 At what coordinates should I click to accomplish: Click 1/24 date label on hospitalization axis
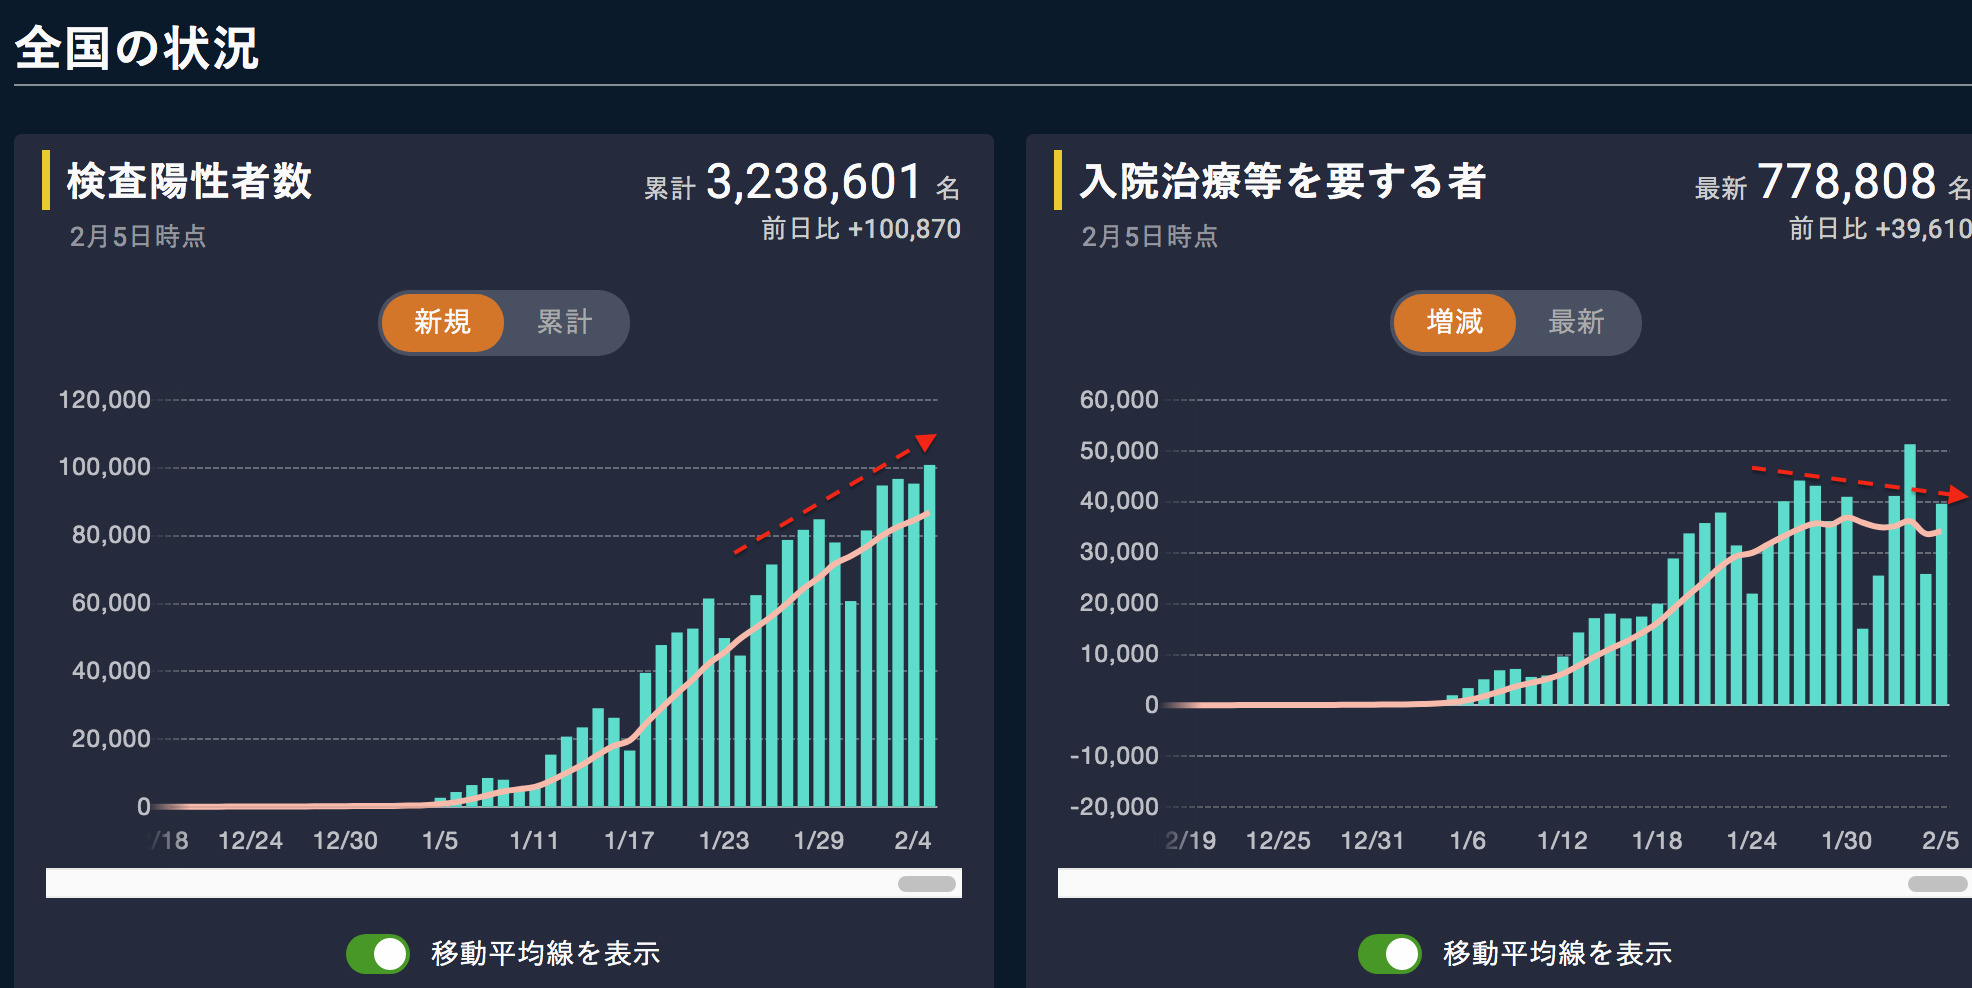tap(1752, 840)
